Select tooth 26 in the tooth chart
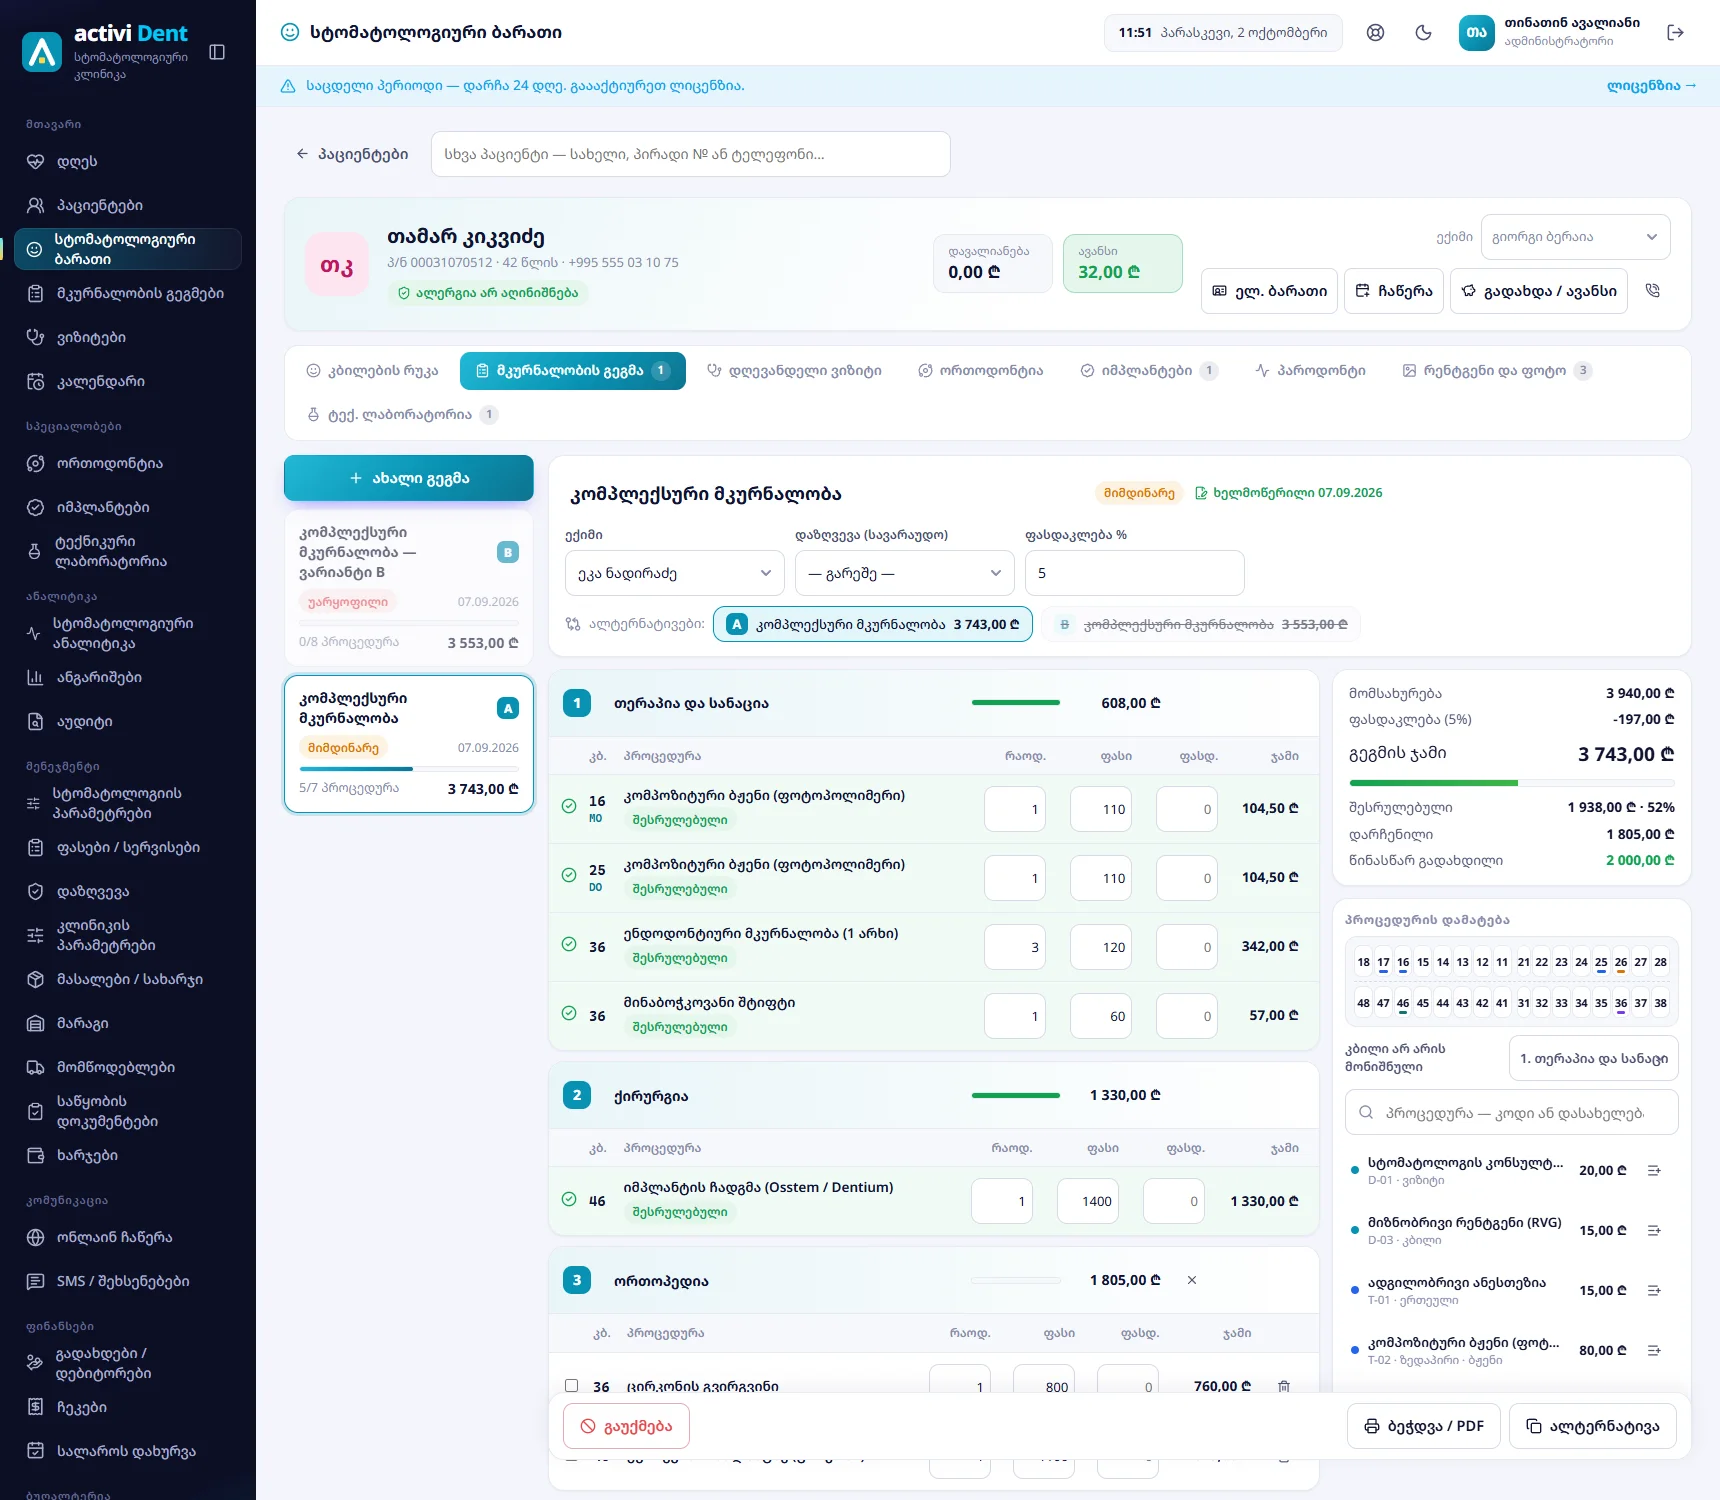The height and width of the screenshot is (1500, 1720). click(1621, 962)
